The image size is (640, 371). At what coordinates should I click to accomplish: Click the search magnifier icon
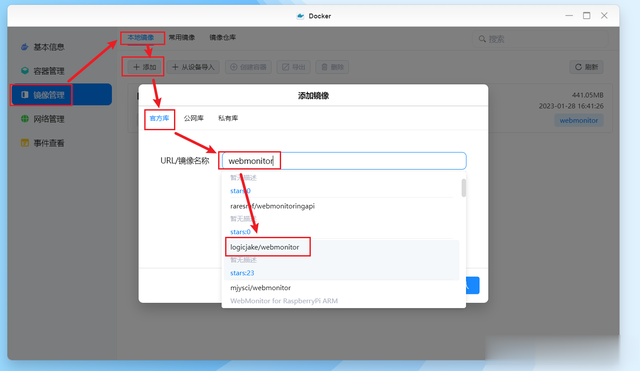click(482, 39)
